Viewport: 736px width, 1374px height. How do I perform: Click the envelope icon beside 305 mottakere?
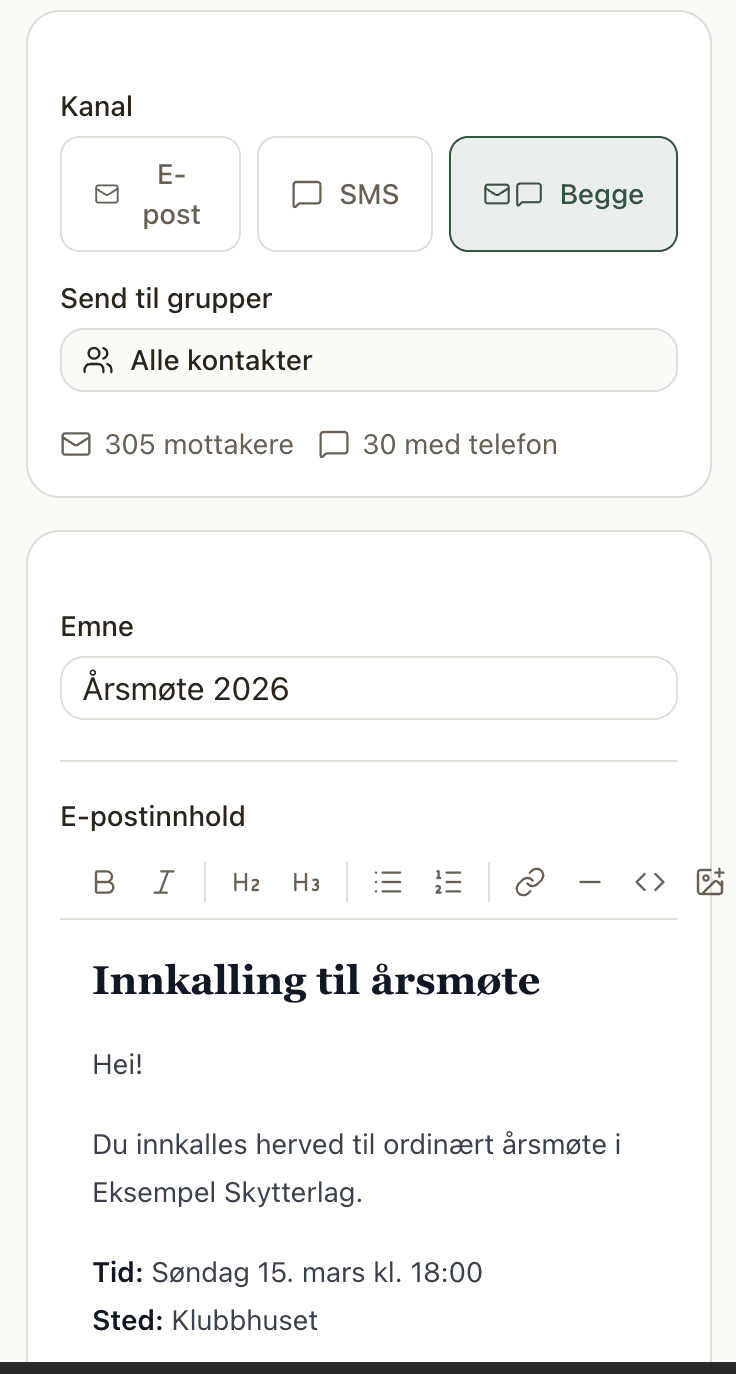tap(76, 444)
